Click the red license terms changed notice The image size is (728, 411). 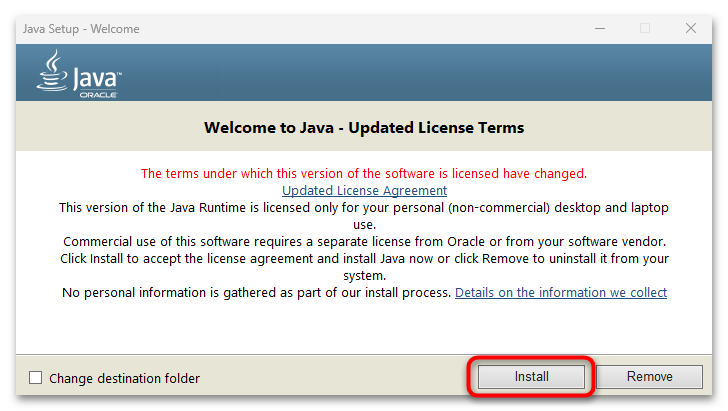tap(364, 173)
